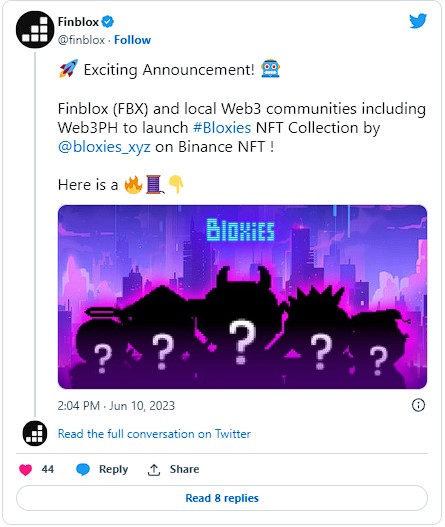The width and height of the screenshot is (445, 527).
Task: Open the Finblox profile avatar
Action: click(35, 30)
